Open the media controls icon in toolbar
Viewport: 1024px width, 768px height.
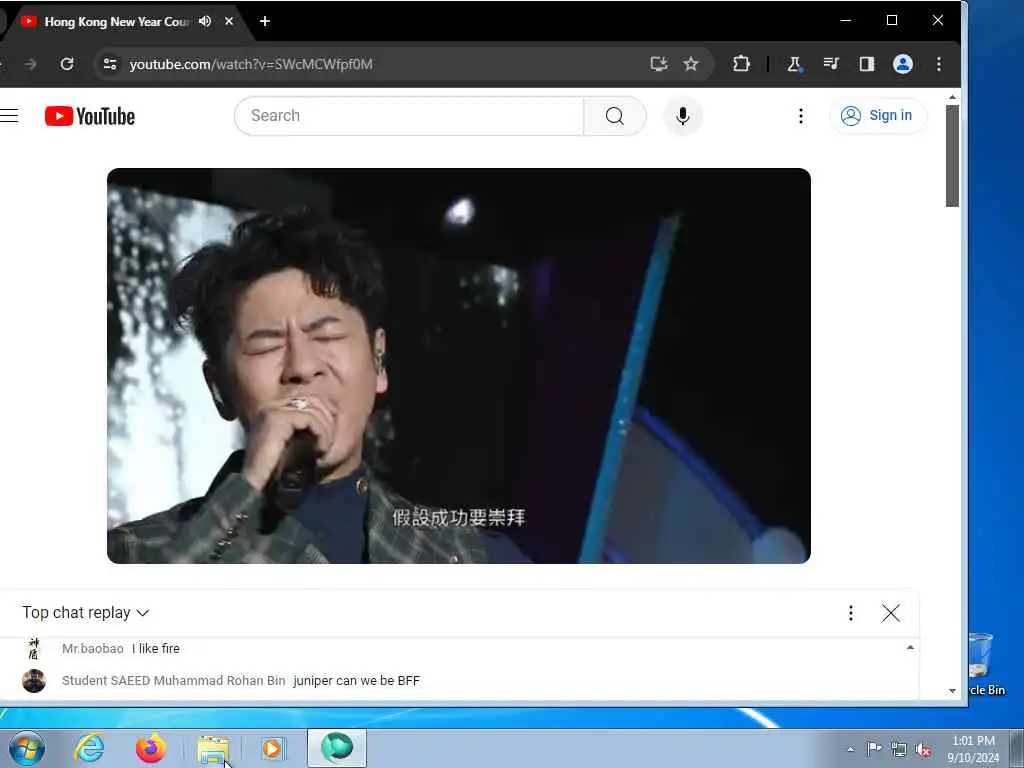831,64
